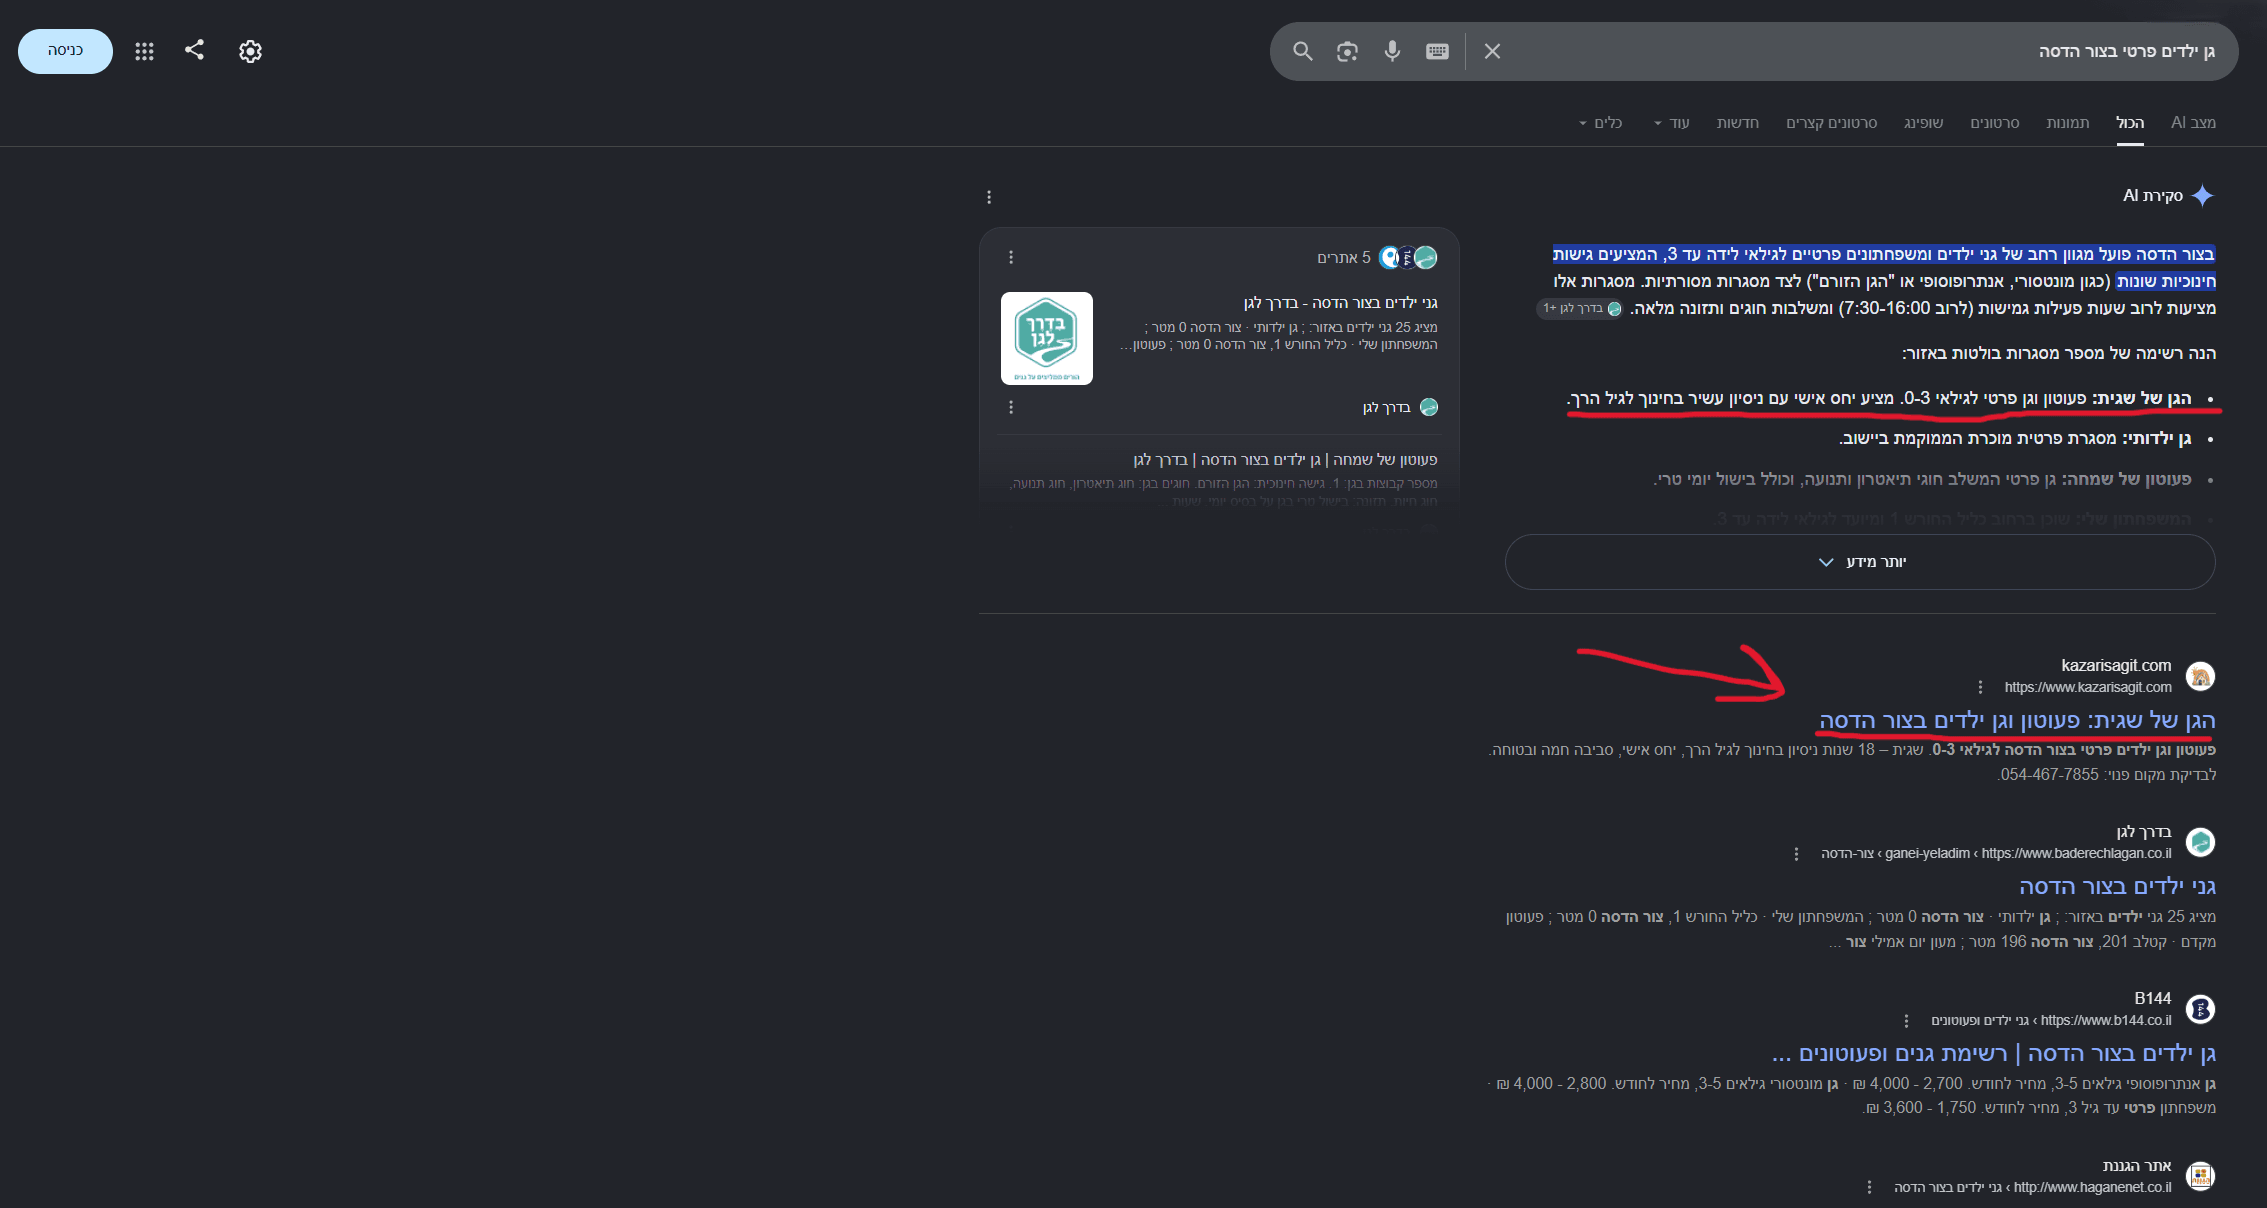
Task: Open three-dot menu for haganenet.co.il result
Action: tap(1869, 1187)
